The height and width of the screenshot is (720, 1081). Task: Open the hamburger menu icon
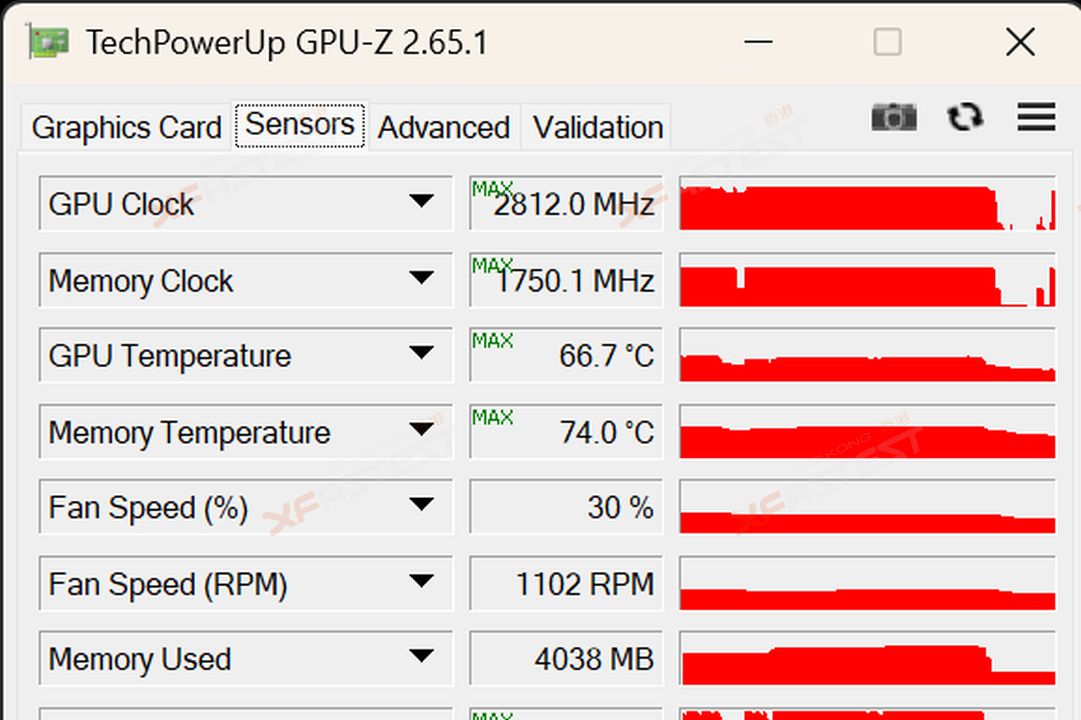(x=1036, y=117)
